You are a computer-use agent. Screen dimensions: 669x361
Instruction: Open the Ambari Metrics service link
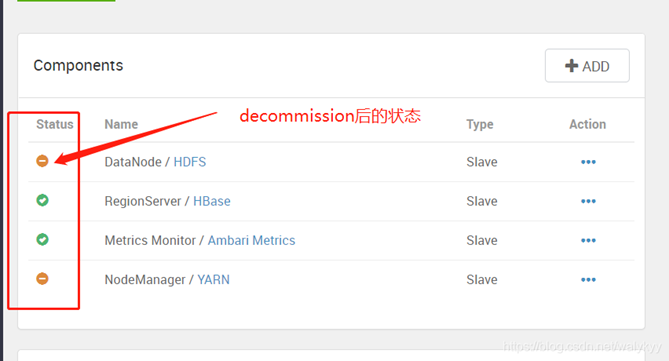tap(251, 240)
